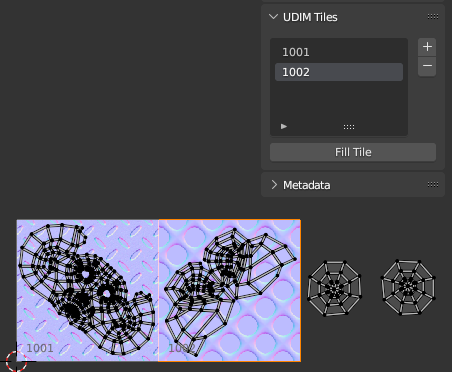Collapse the UDIM Tiles panel
This screenshot has height=372, width=452.
pos(273,17)
